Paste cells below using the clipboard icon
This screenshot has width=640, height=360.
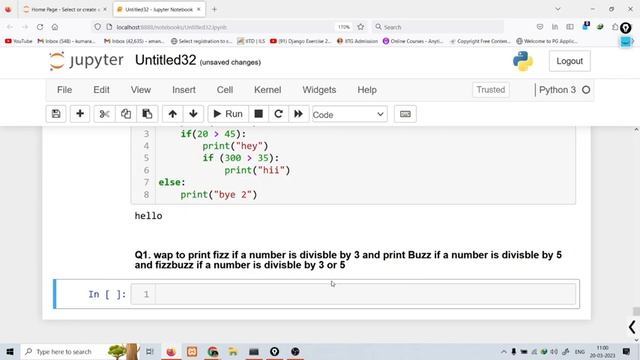point(147,114)
